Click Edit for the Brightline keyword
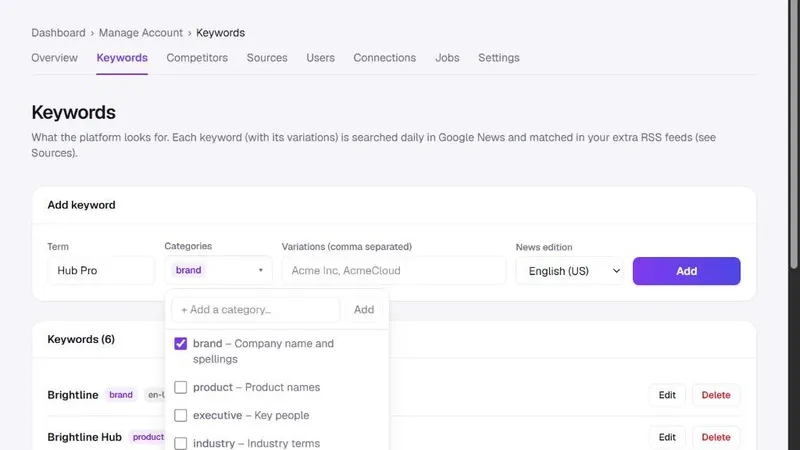The image size is (800, 450). [667, 395]
